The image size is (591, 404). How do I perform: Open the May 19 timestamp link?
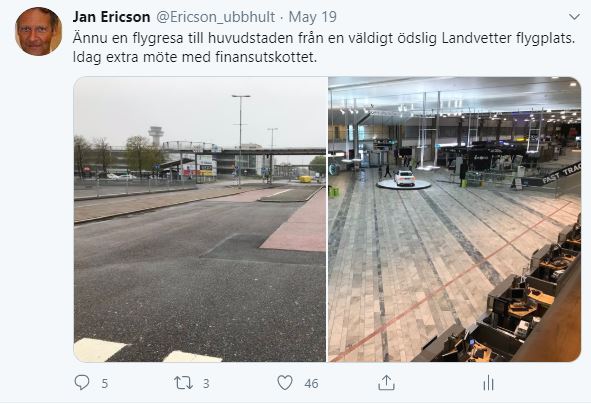[312, 17]
